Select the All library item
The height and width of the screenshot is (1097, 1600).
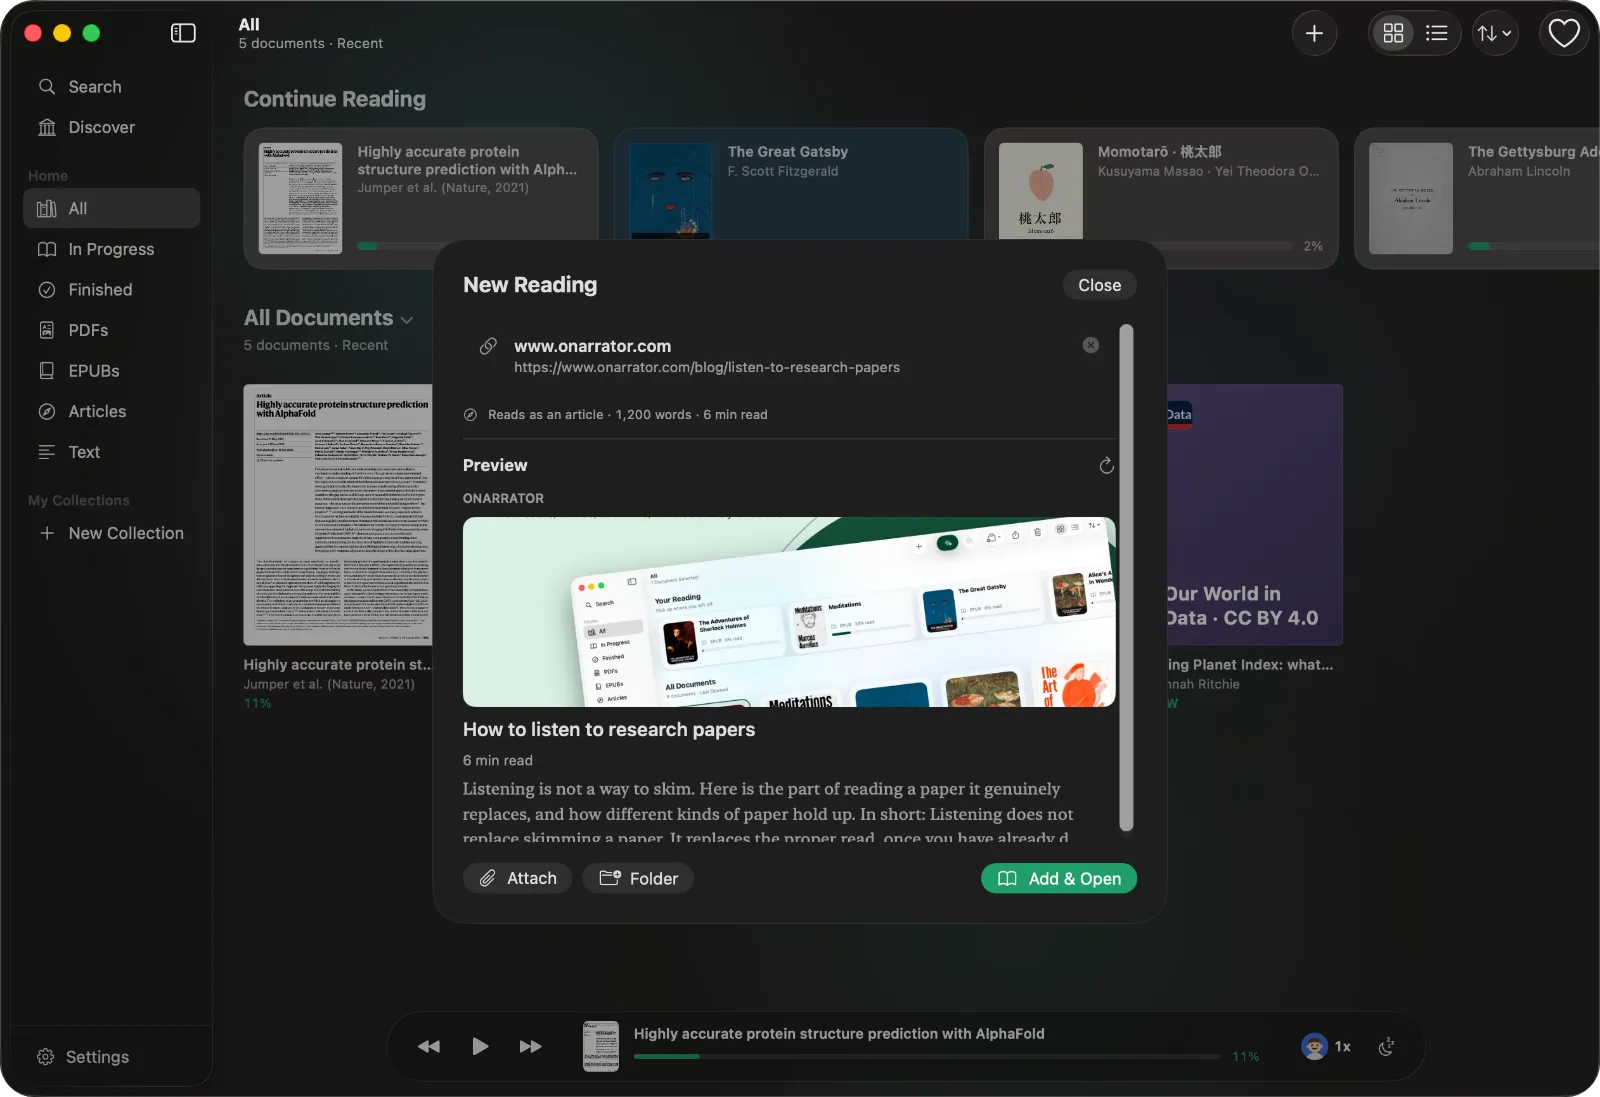(111, 208)
